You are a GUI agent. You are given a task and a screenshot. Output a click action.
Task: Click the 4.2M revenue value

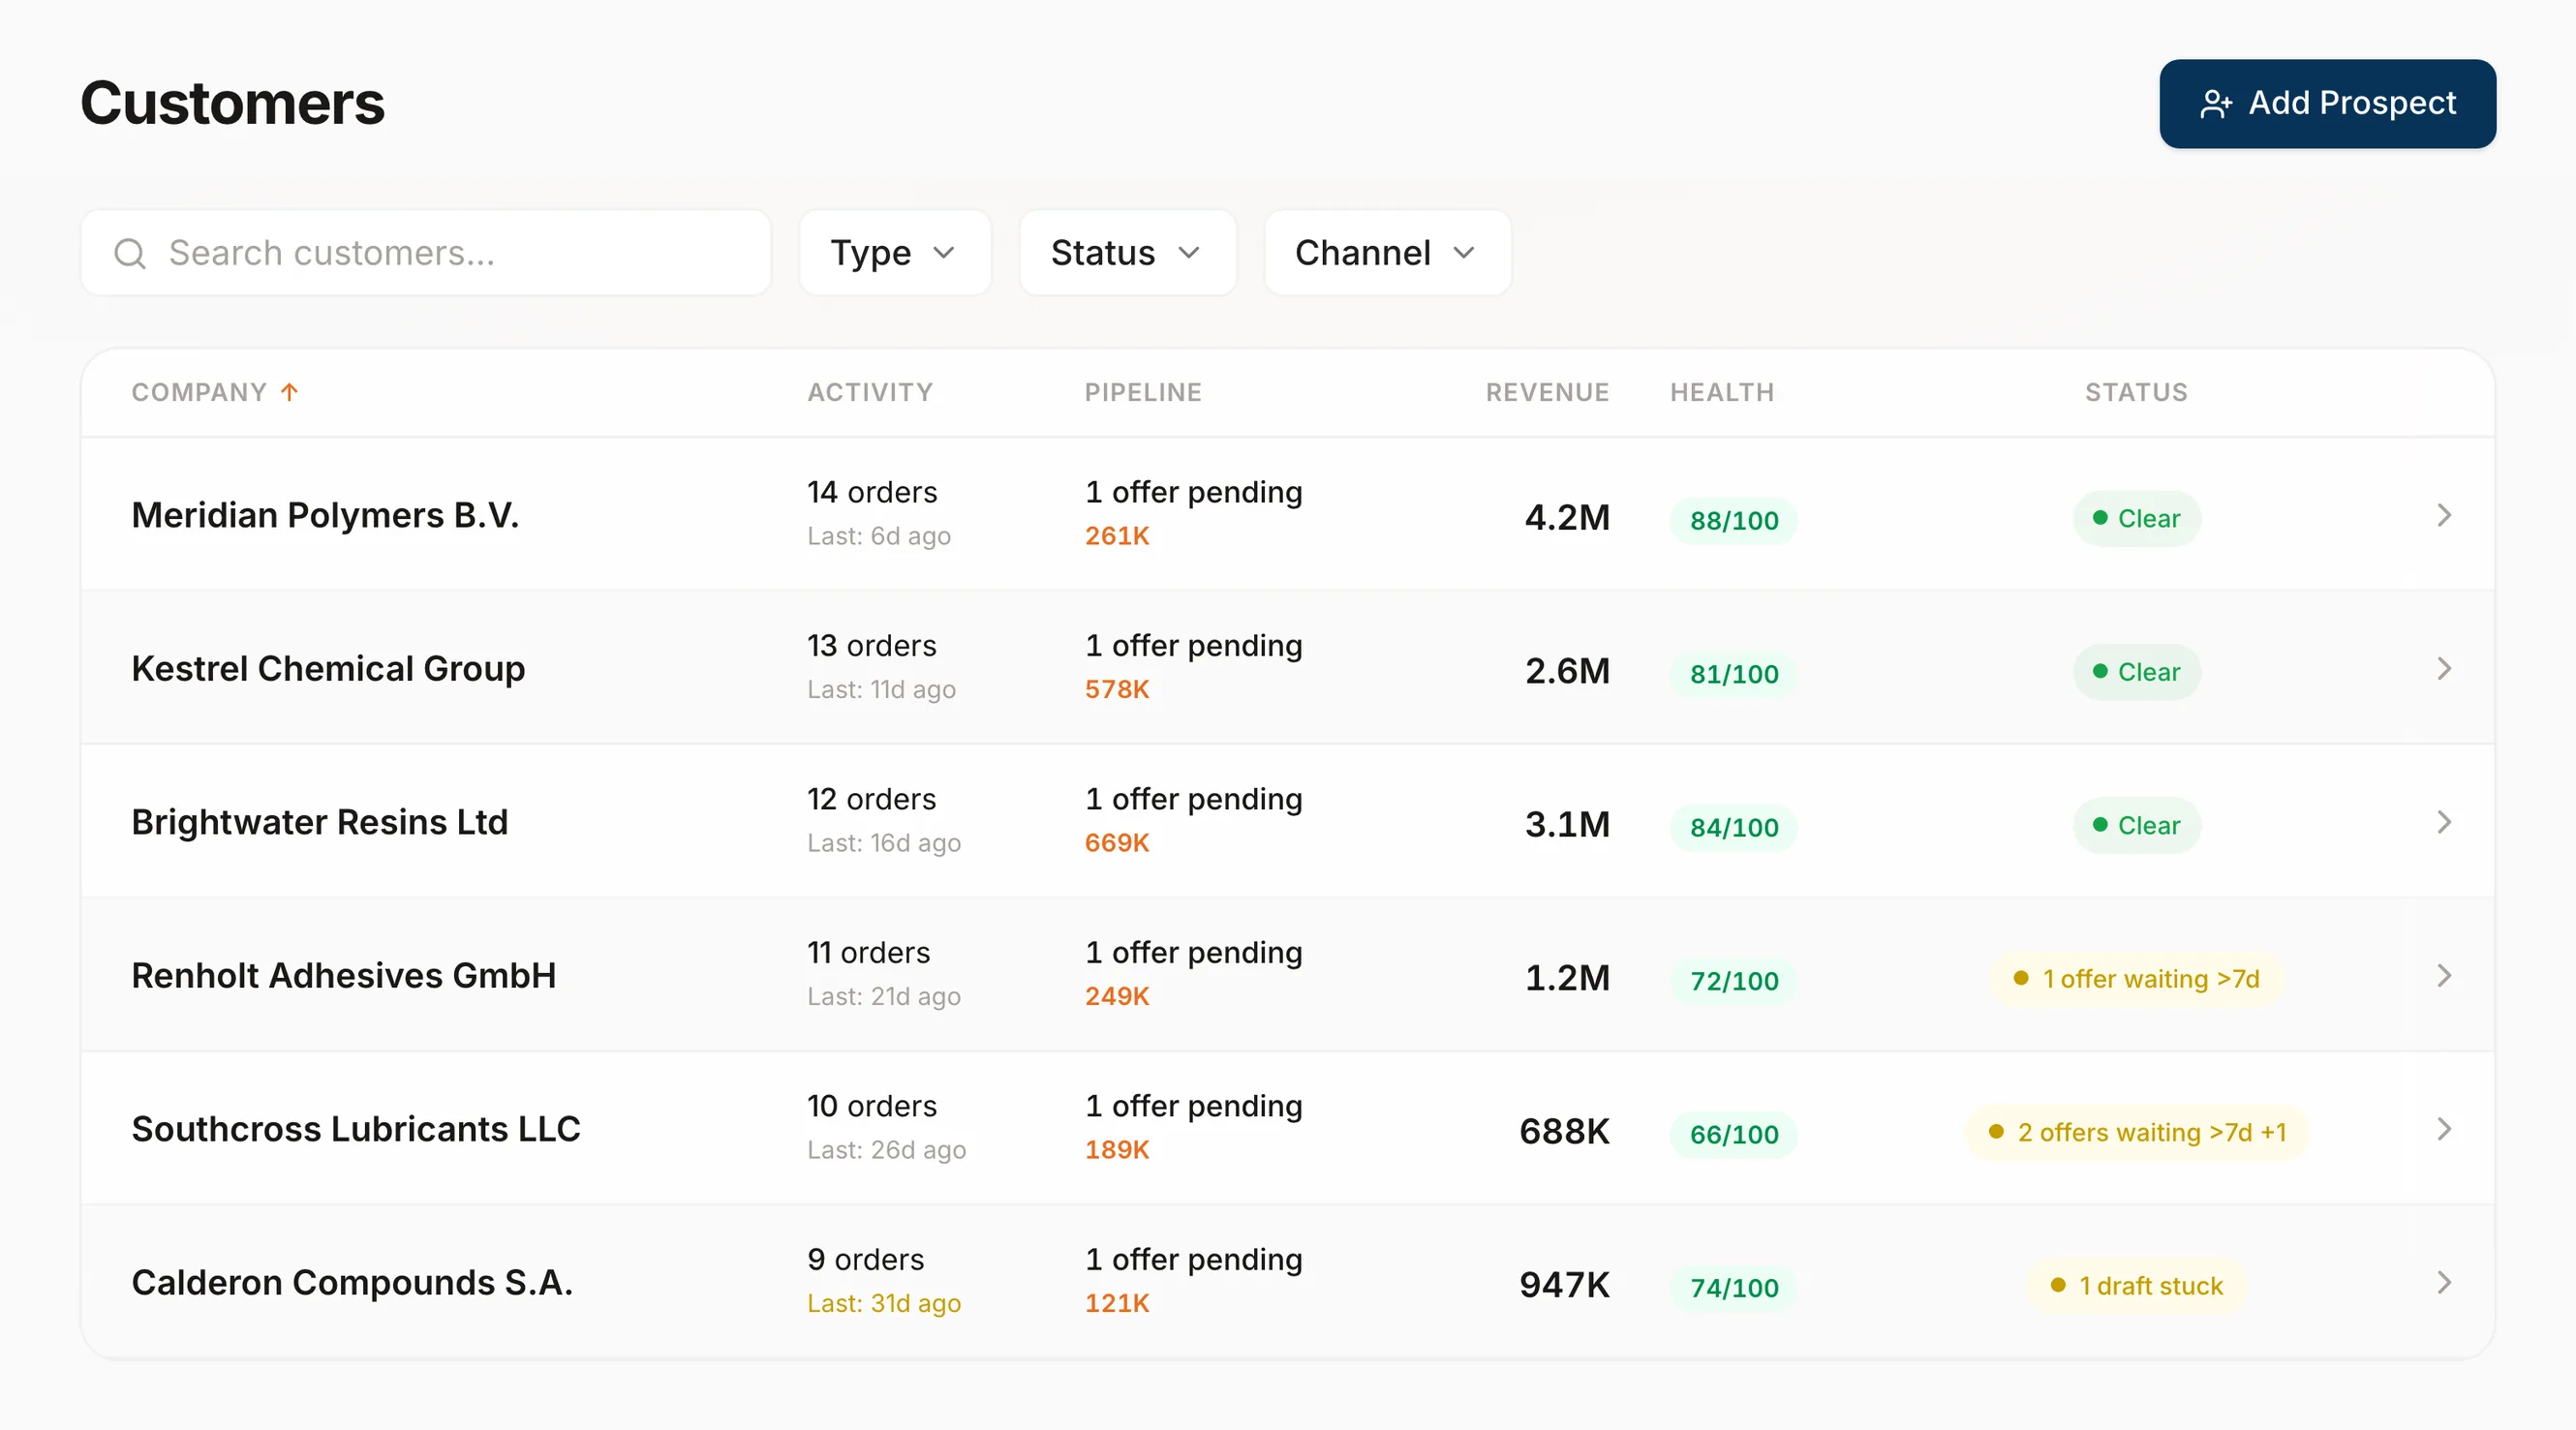point(1567,517)
